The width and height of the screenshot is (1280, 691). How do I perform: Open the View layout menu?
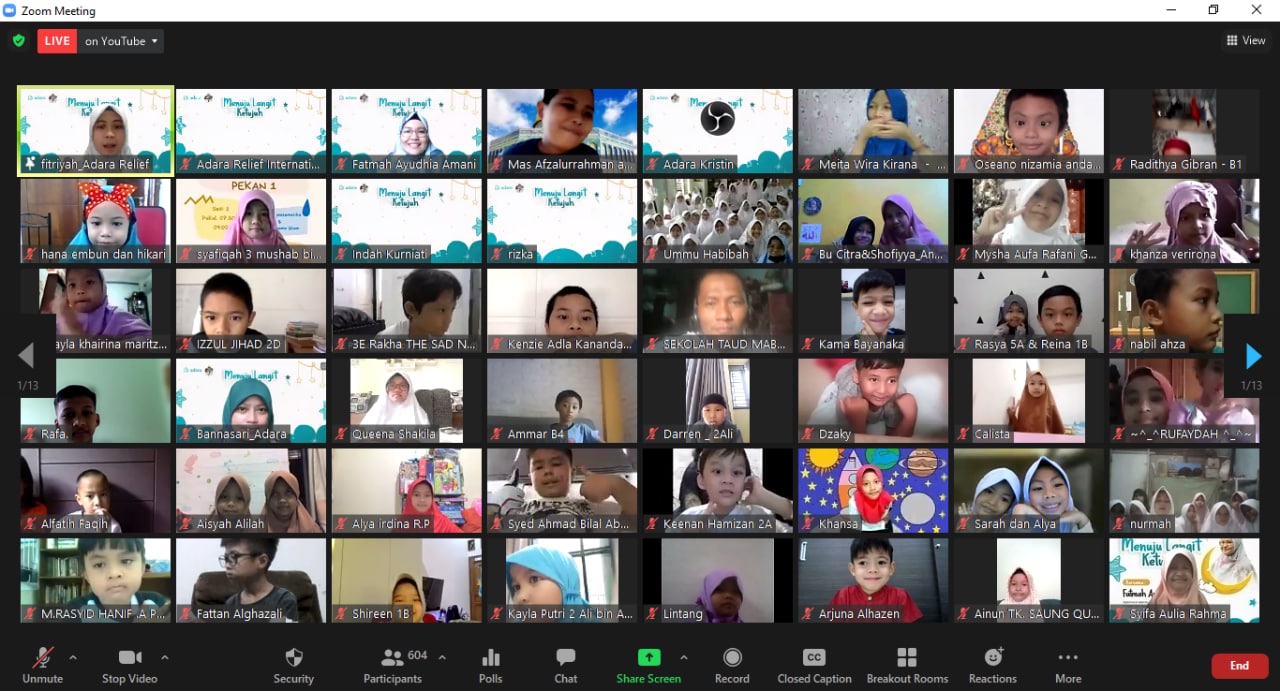[x=1246, y=41]
